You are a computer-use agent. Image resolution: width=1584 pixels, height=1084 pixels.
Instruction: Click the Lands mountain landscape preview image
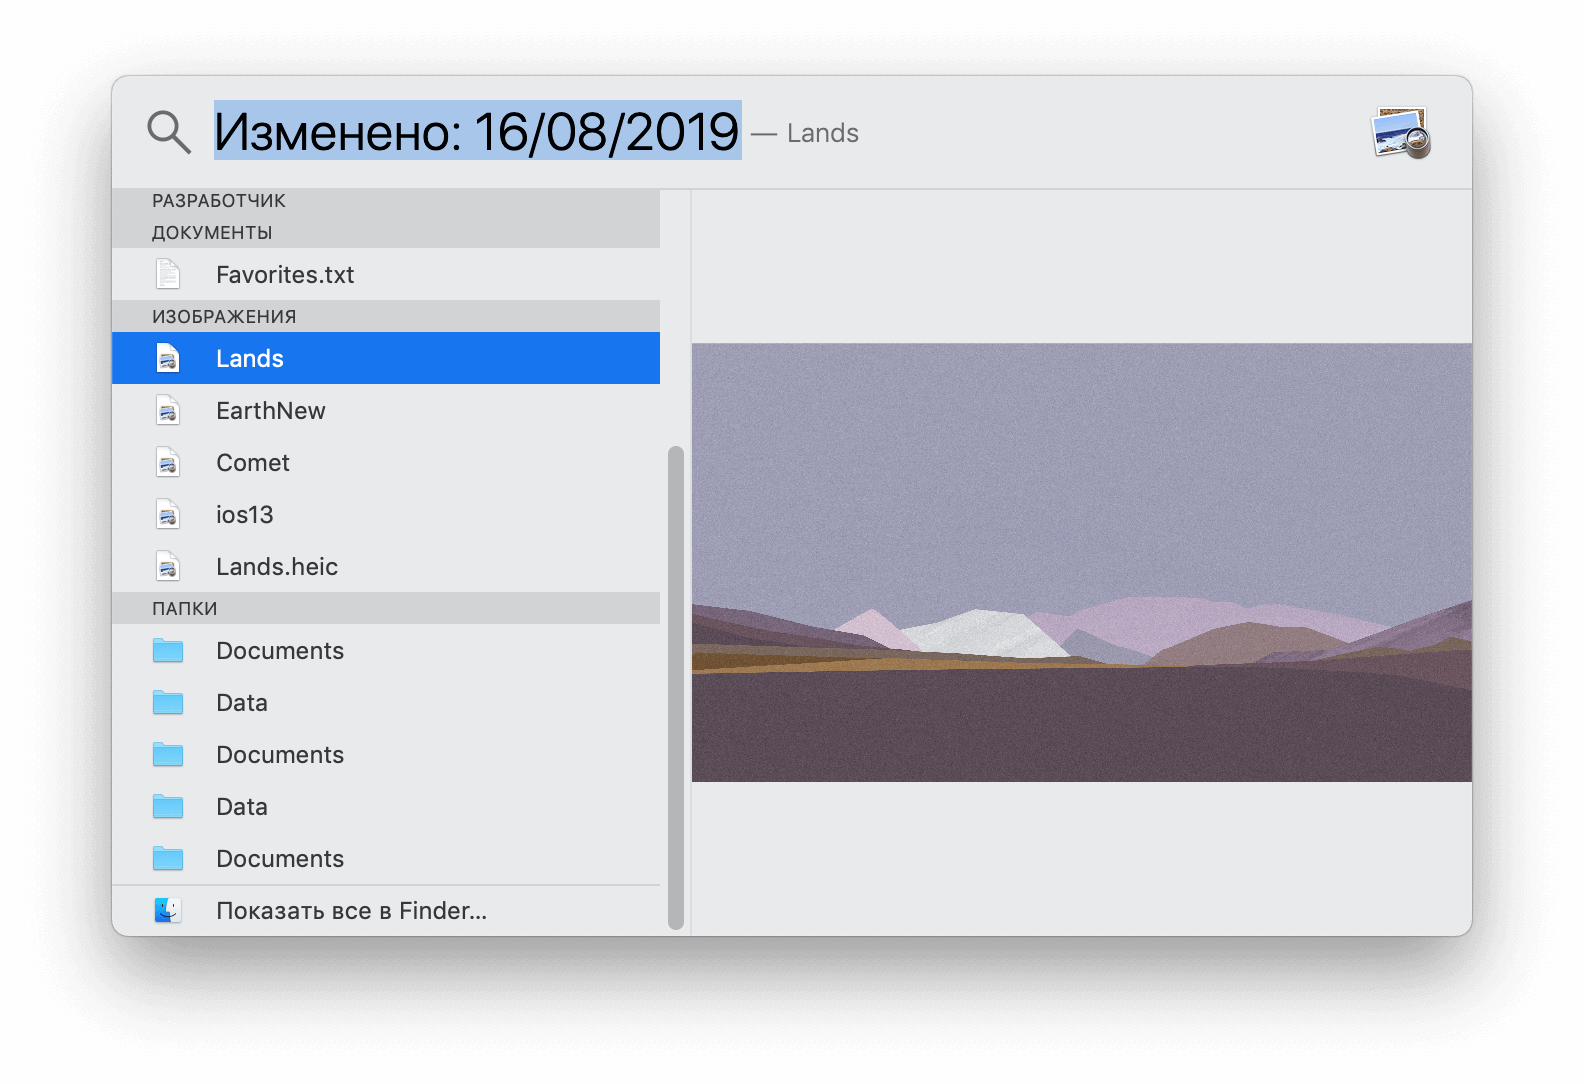pos(1082,562)
